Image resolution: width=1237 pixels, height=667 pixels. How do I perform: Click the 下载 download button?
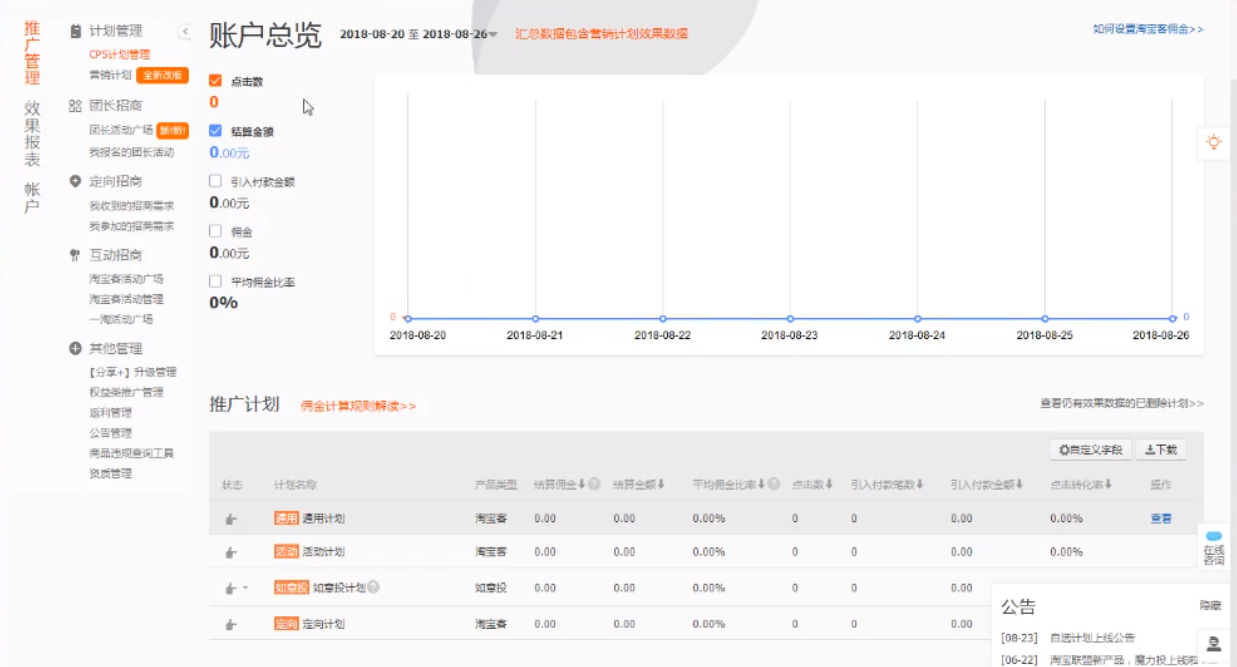(x=1160, y=450)
